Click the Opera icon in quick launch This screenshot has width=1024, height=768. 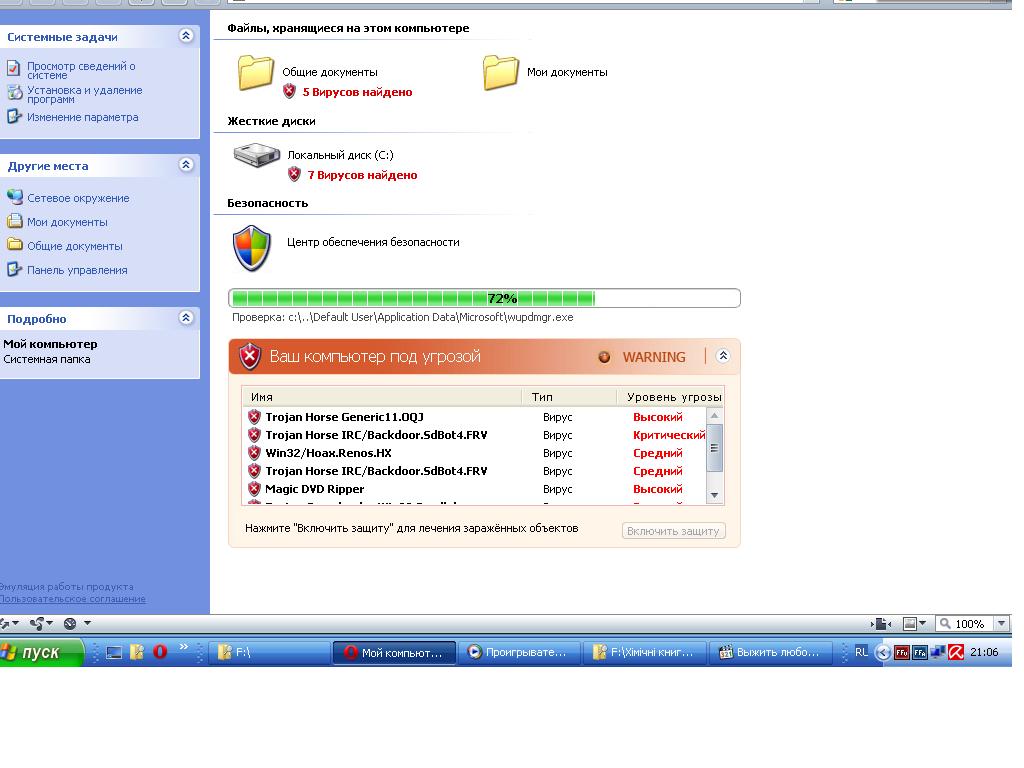[160, 652]
